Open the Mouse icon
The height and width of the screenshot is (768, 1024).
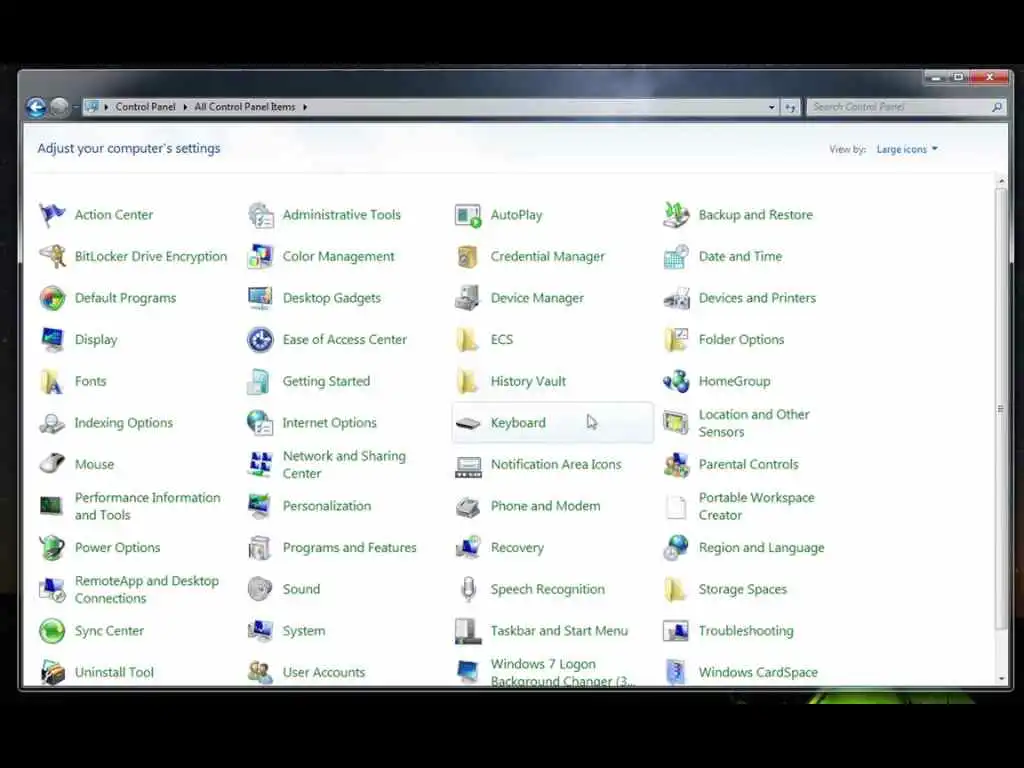click(x=52, y=464)
